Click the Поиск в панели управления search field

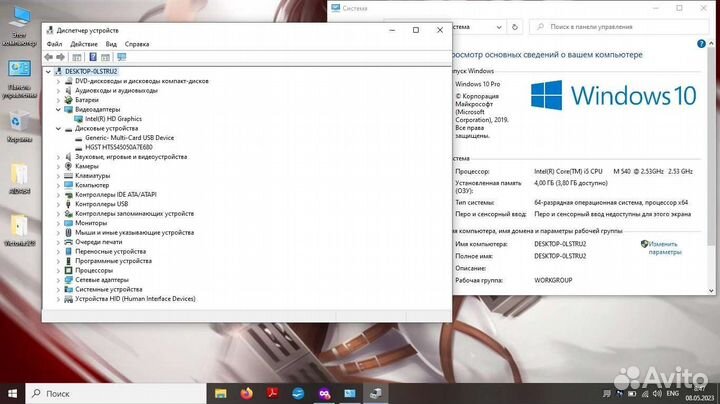(619, 27)
